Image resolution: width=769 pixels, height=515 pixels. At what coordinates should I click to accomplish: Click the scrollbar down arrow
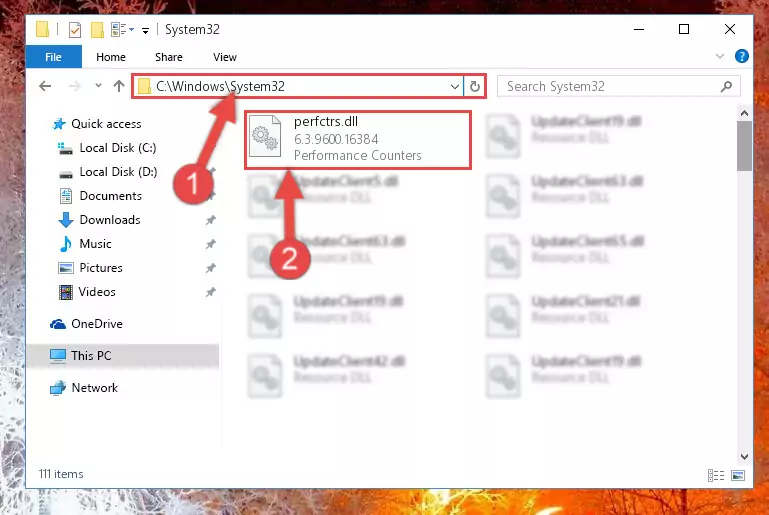click(744, 457)
